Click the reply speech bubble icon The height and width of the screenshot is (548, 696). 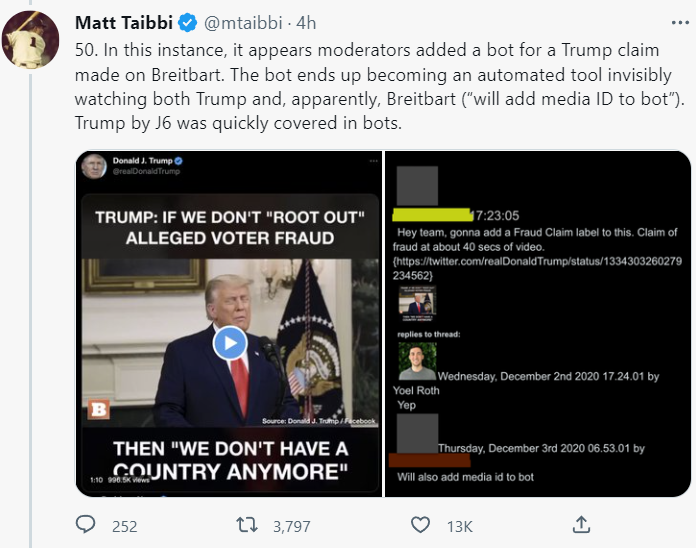tap(86, 525)
